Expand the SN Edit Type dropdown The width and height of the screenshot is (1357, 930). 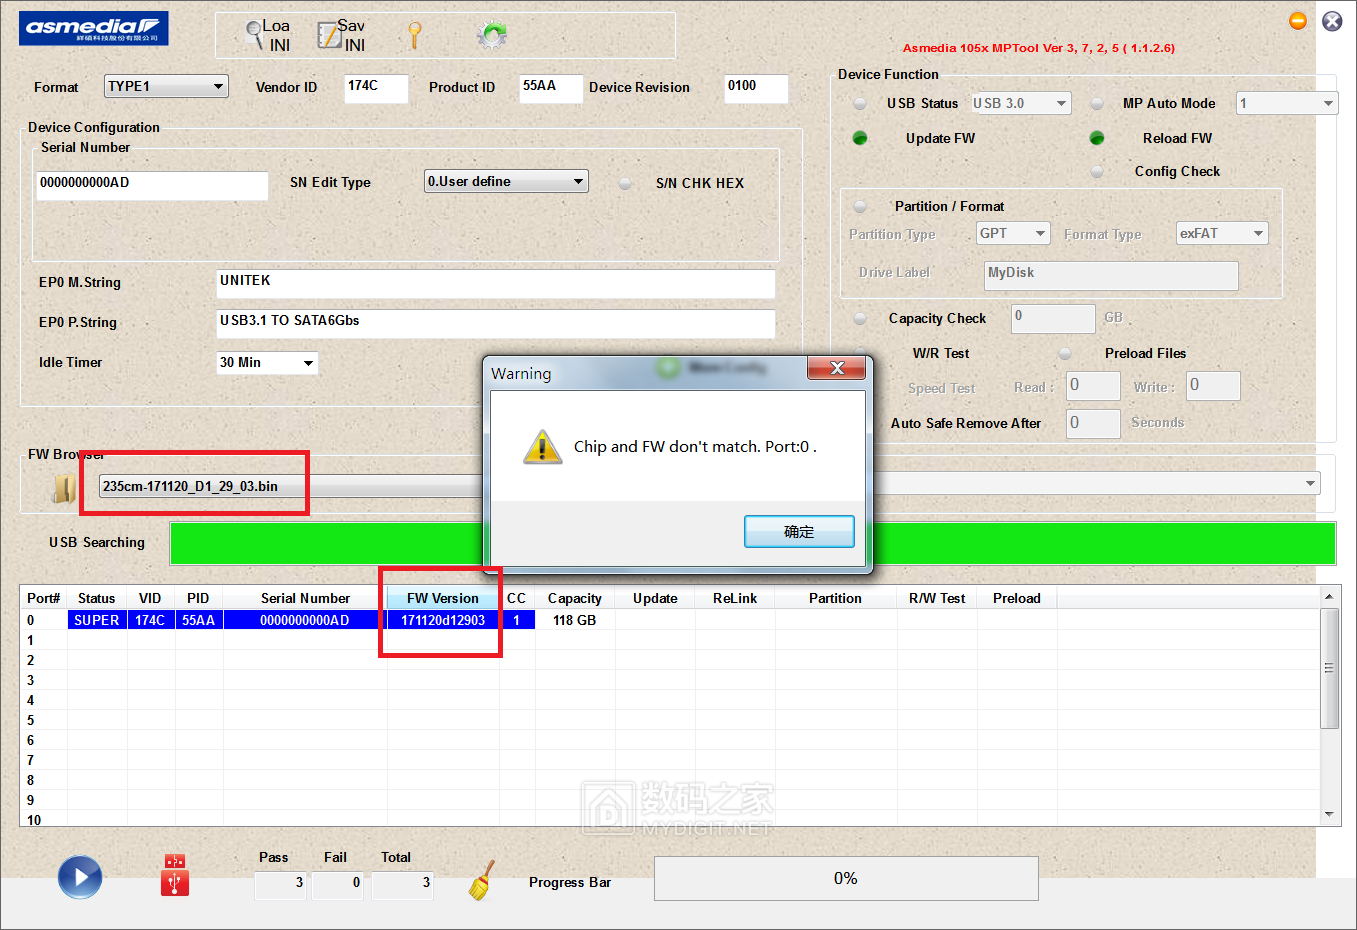(x=506, y=182)
